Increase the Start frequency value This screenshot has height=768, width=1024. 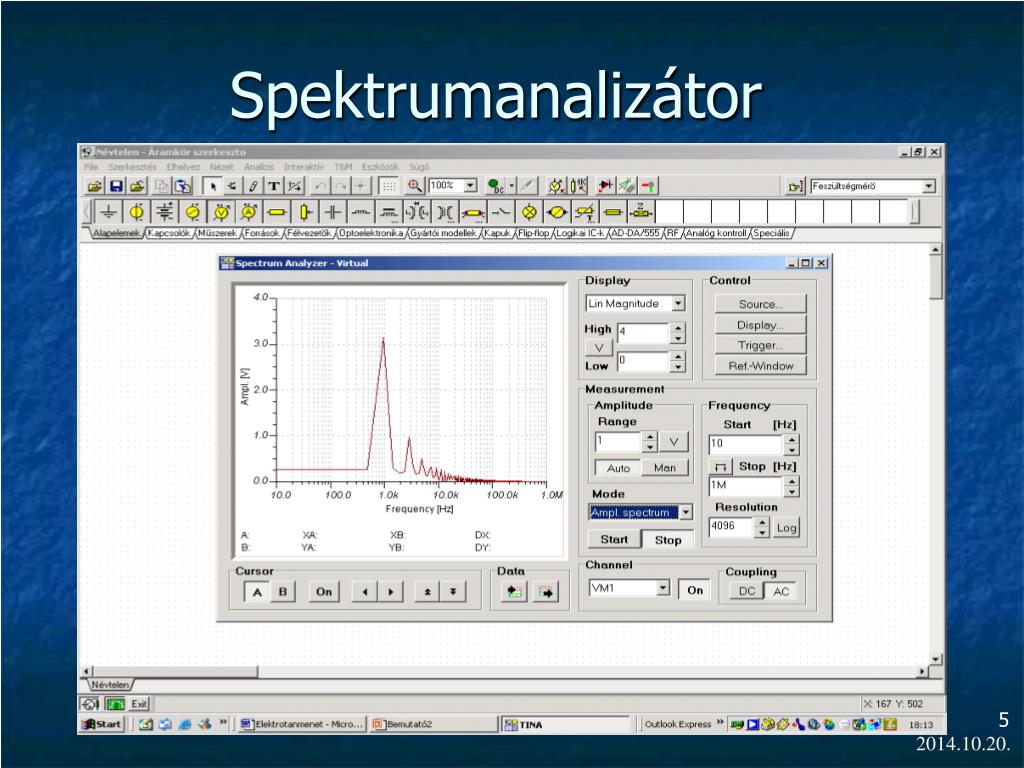point(792,440)
